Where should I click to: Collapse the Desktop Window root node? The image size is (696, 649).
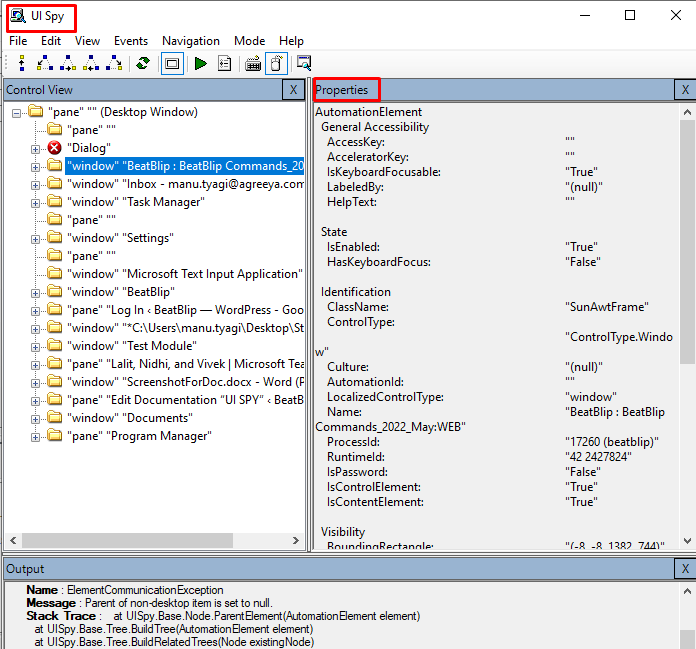[17, 112]
